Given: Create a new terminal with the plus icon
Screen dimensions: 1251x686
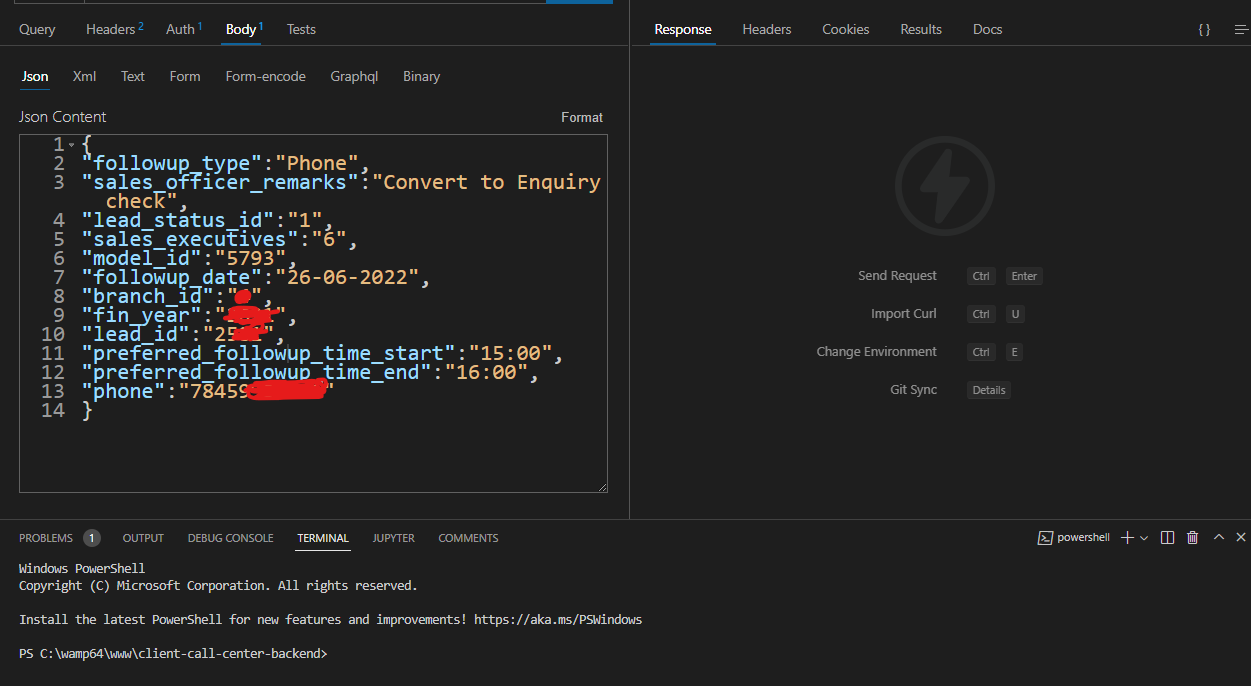Looking at the screenshot, I should pyautogui.click(x=1128, y=537).
